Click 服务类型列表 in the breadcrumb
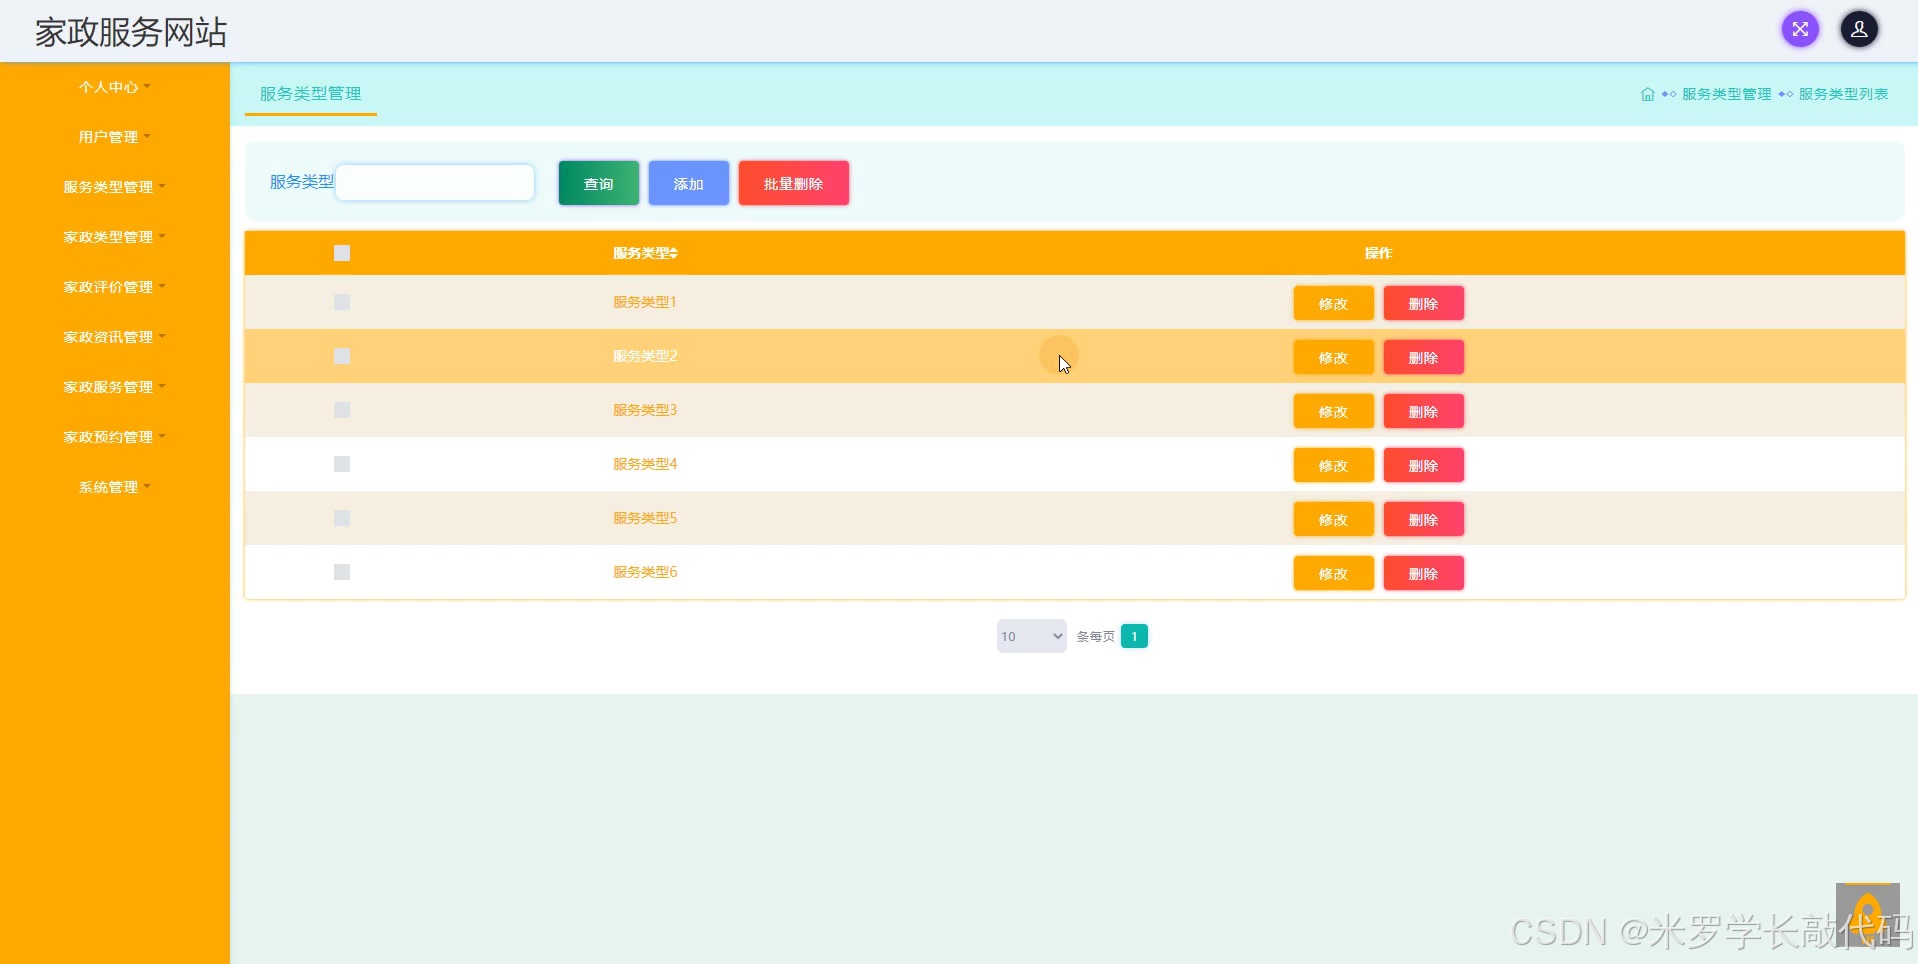The image size is (1918, 964). 1843,94
